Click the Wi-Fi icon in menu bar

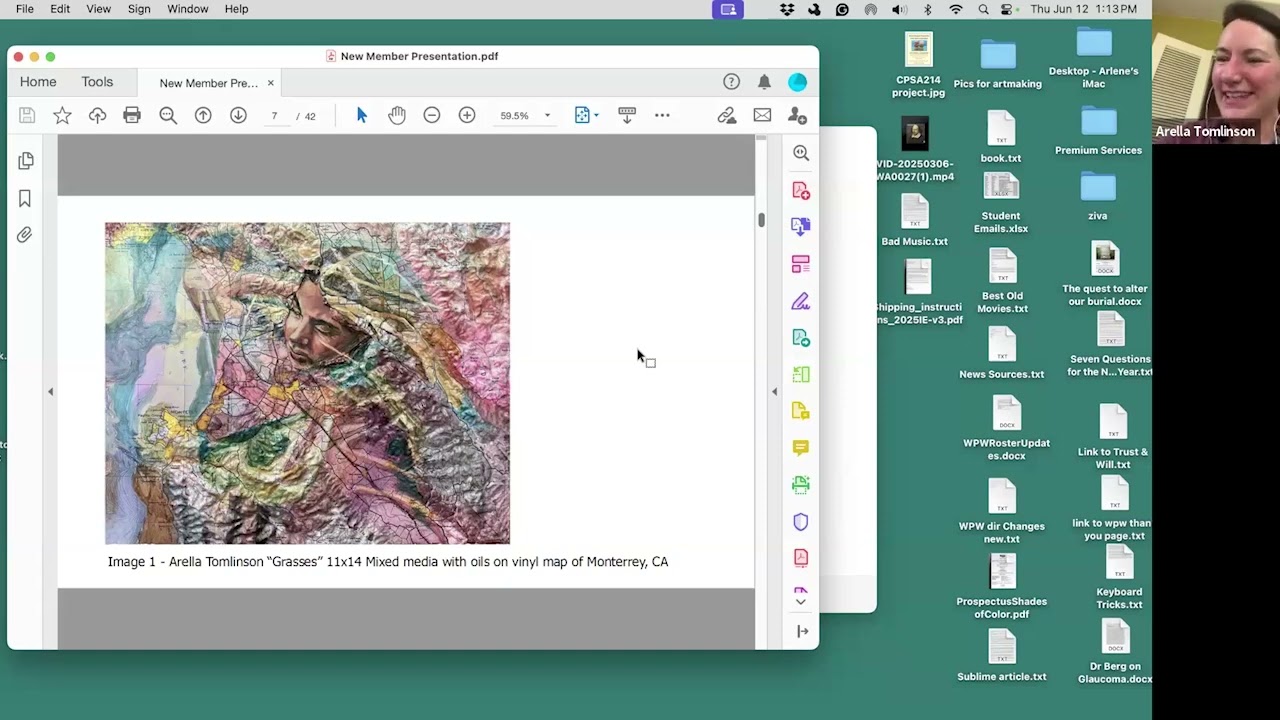pyautogui.click(x=956, y=9)
